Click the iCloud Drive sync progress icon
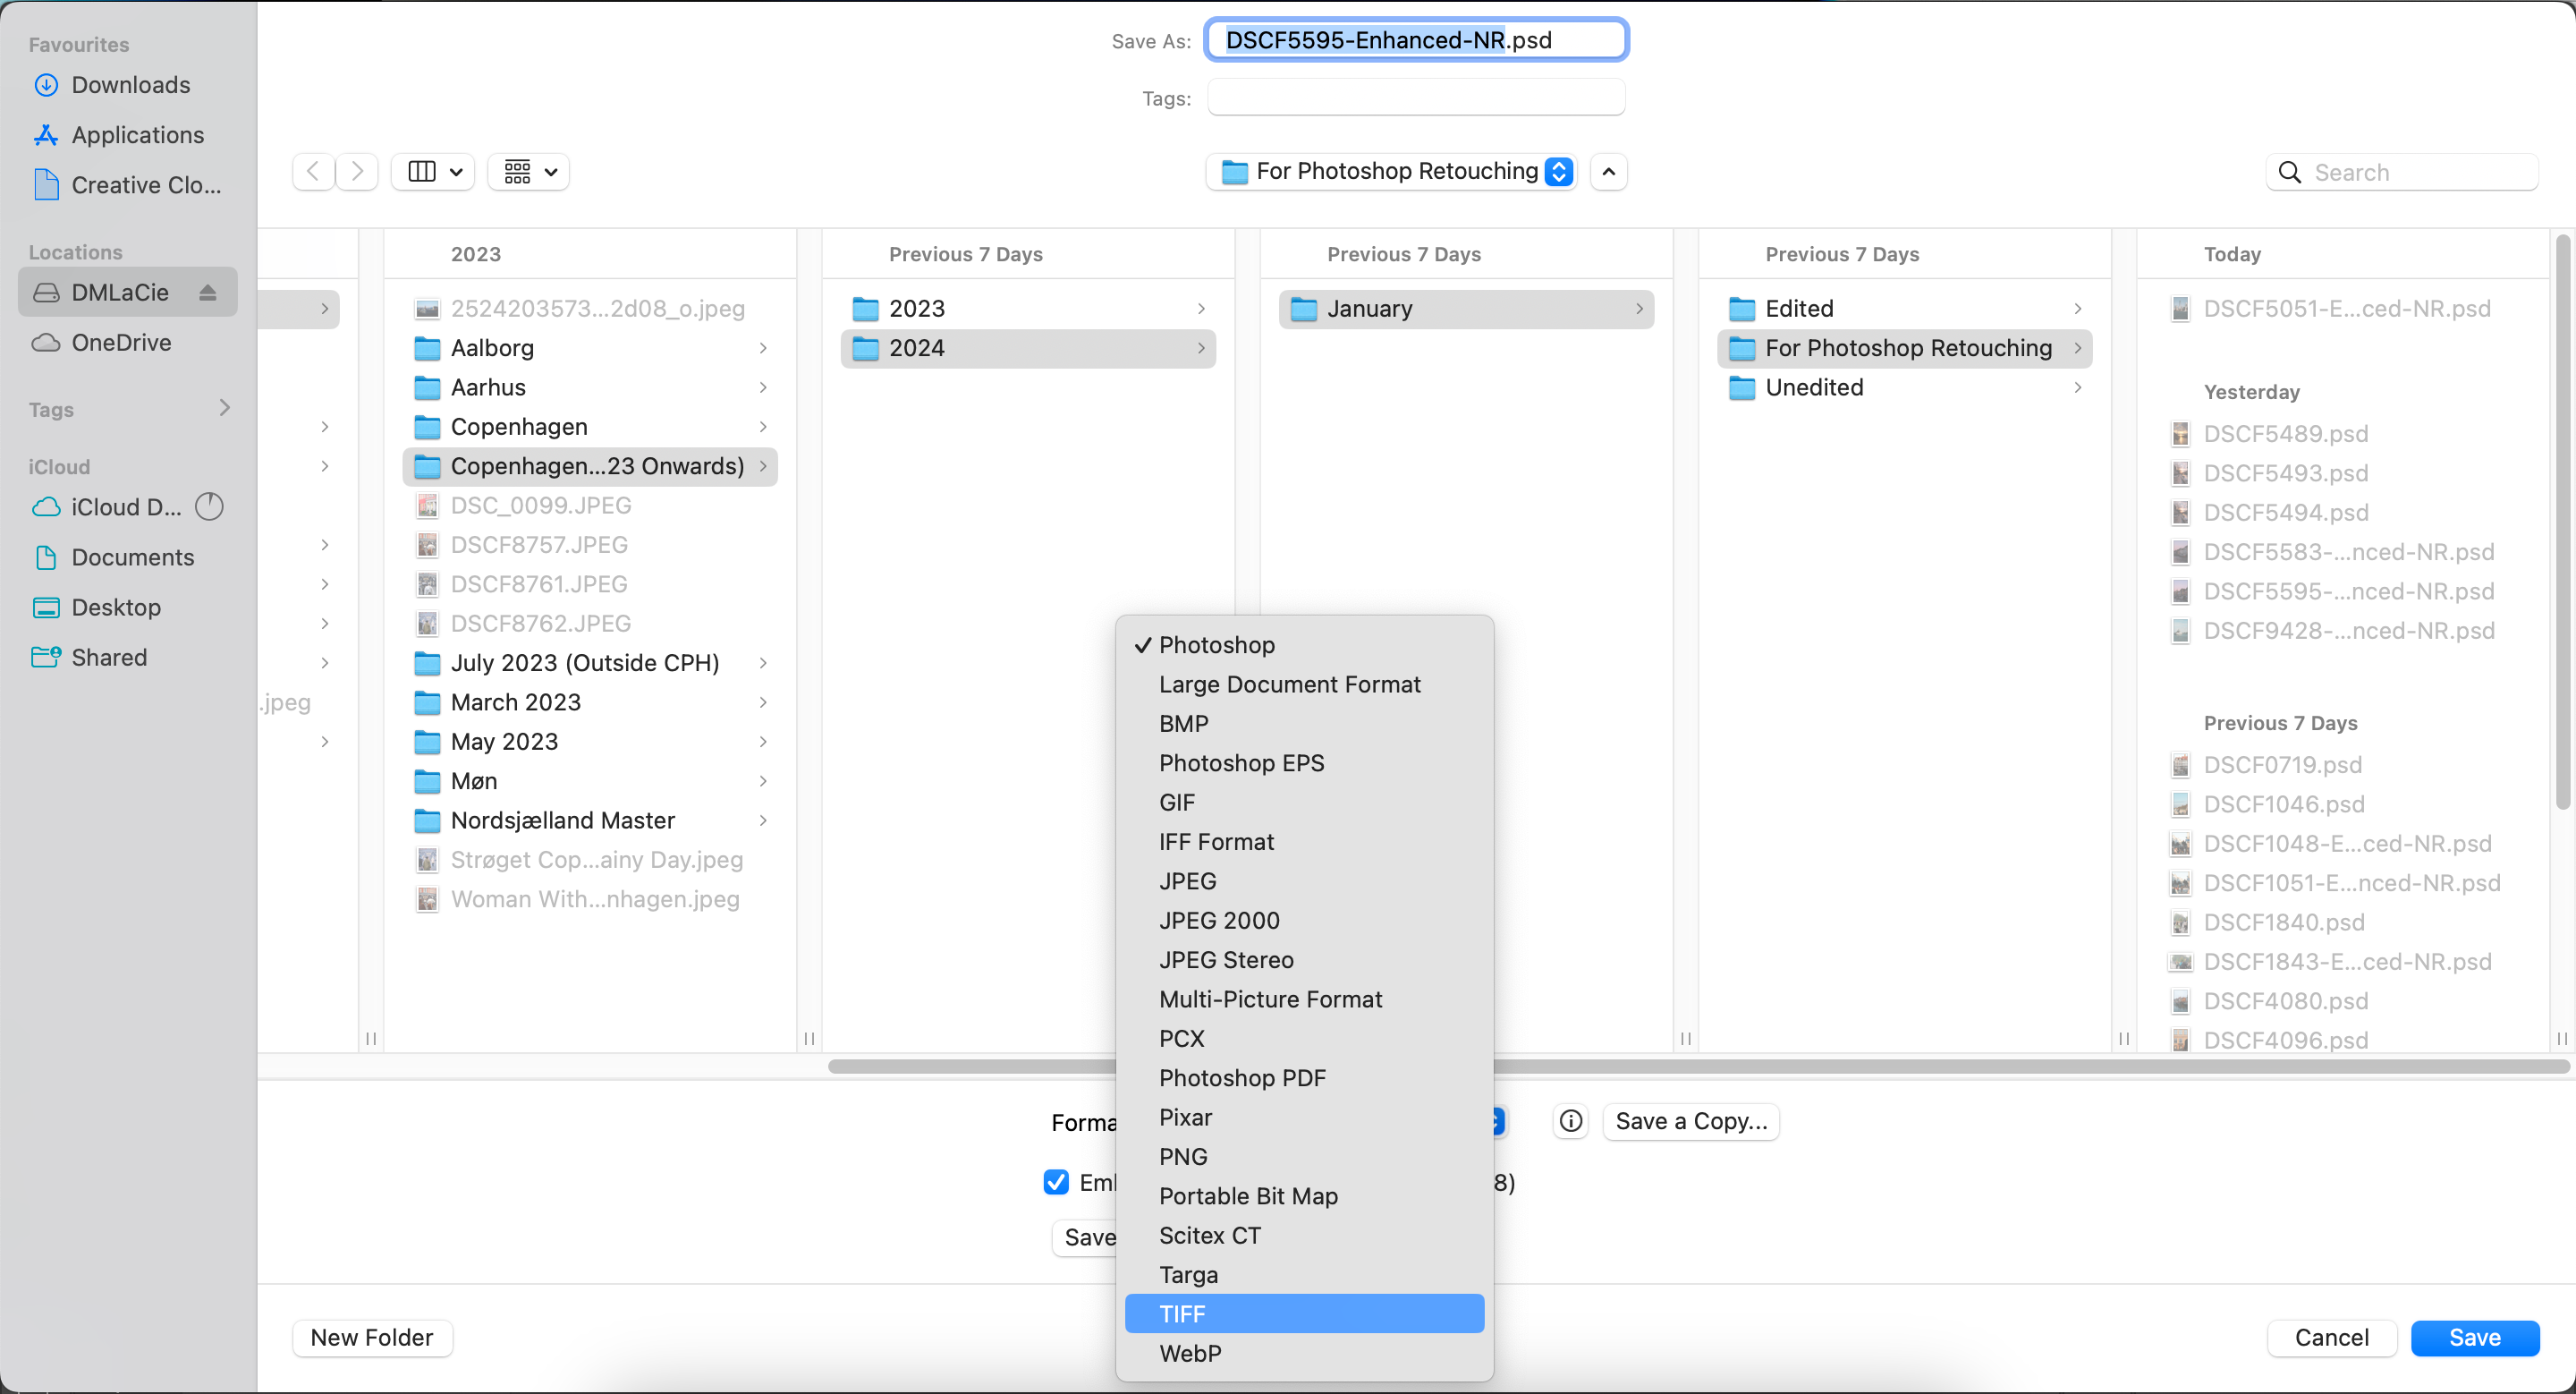The height and width of the screenshot is (1394, 2576). [x=209, y=507]
